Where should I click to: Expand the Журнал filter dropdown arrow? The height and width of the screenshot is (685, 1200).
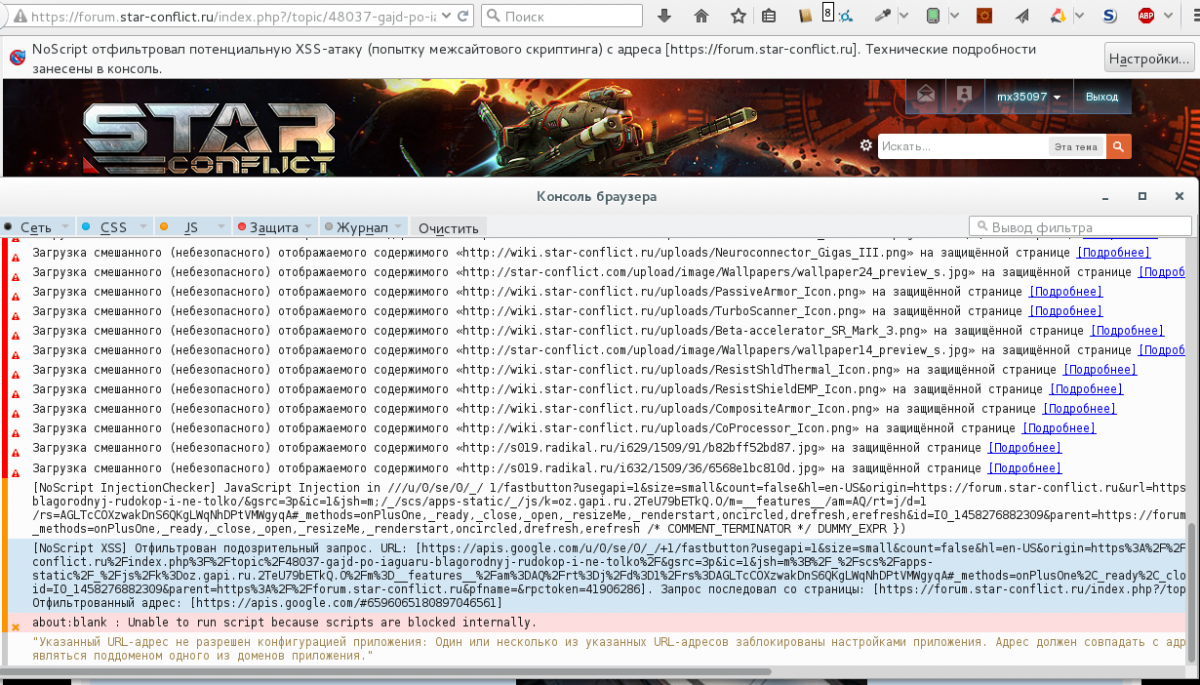coord(397,227)
